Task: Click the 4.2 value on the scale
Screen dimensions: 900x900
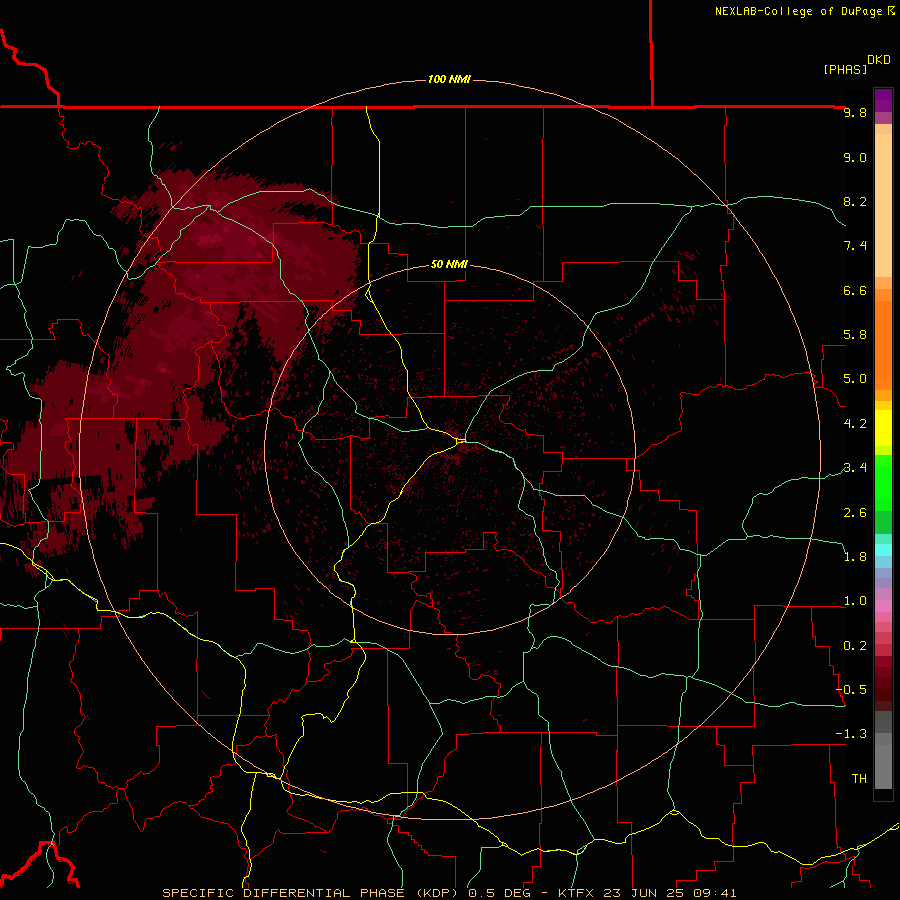Action: (855, 424)
